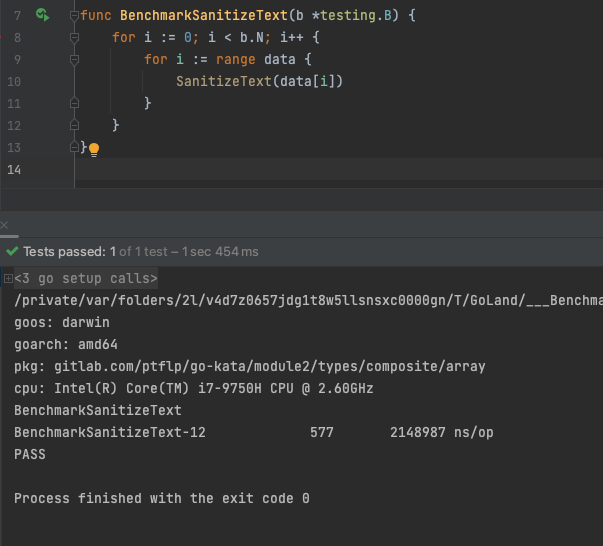Viewport: 603px width, 546px height.
Task: Click line number 14 in the gutter
Action: [x=13, y=170]
